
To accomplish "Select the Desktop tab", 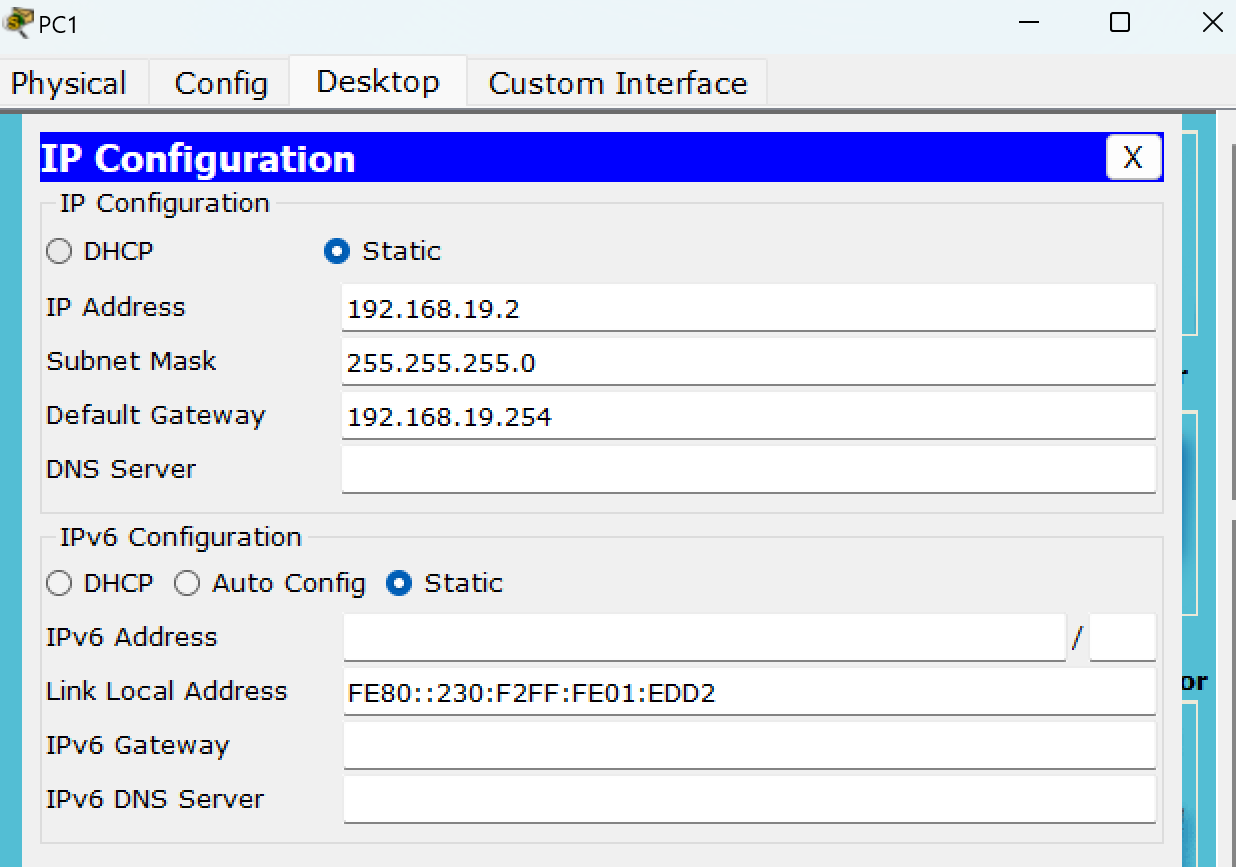I will pyautogui.click(x=378, y=81).
